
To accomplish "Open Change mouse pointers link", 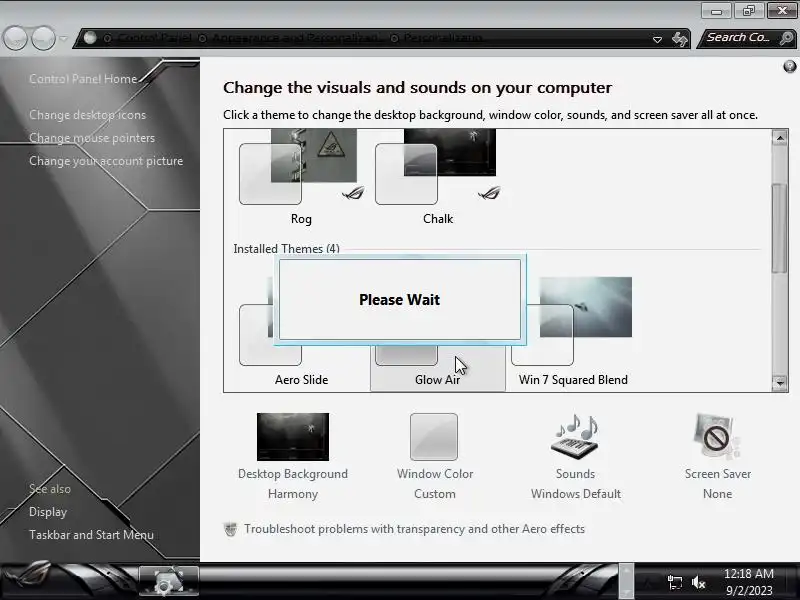I will [92, 138].
